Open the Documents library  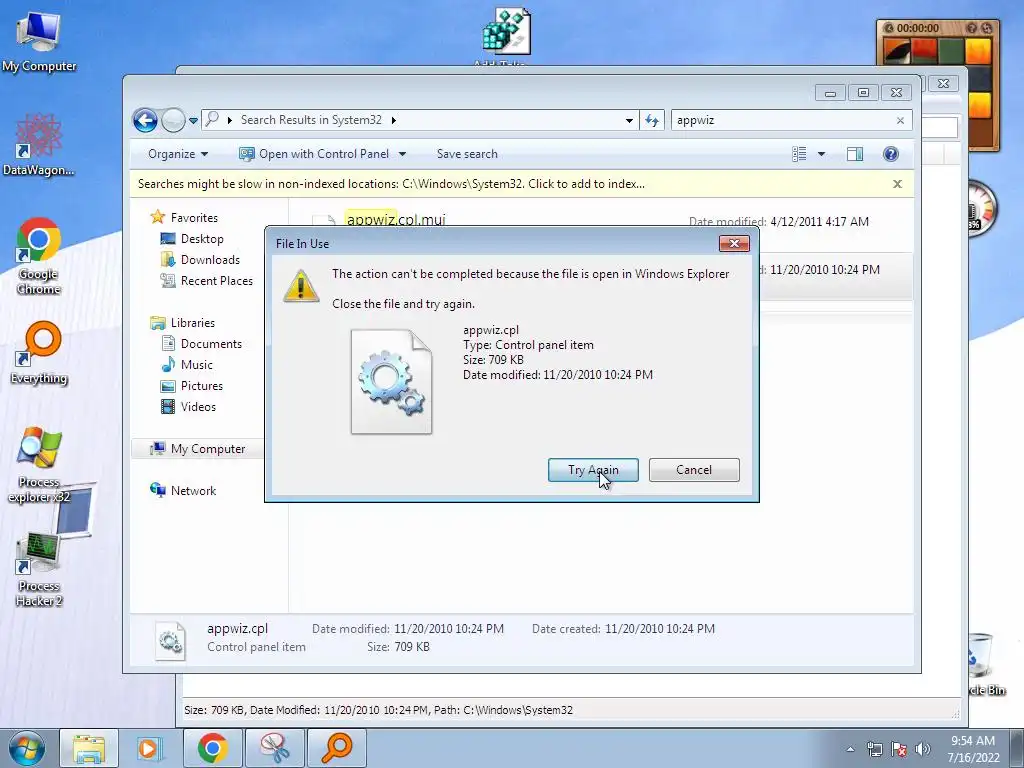point(201,344)
